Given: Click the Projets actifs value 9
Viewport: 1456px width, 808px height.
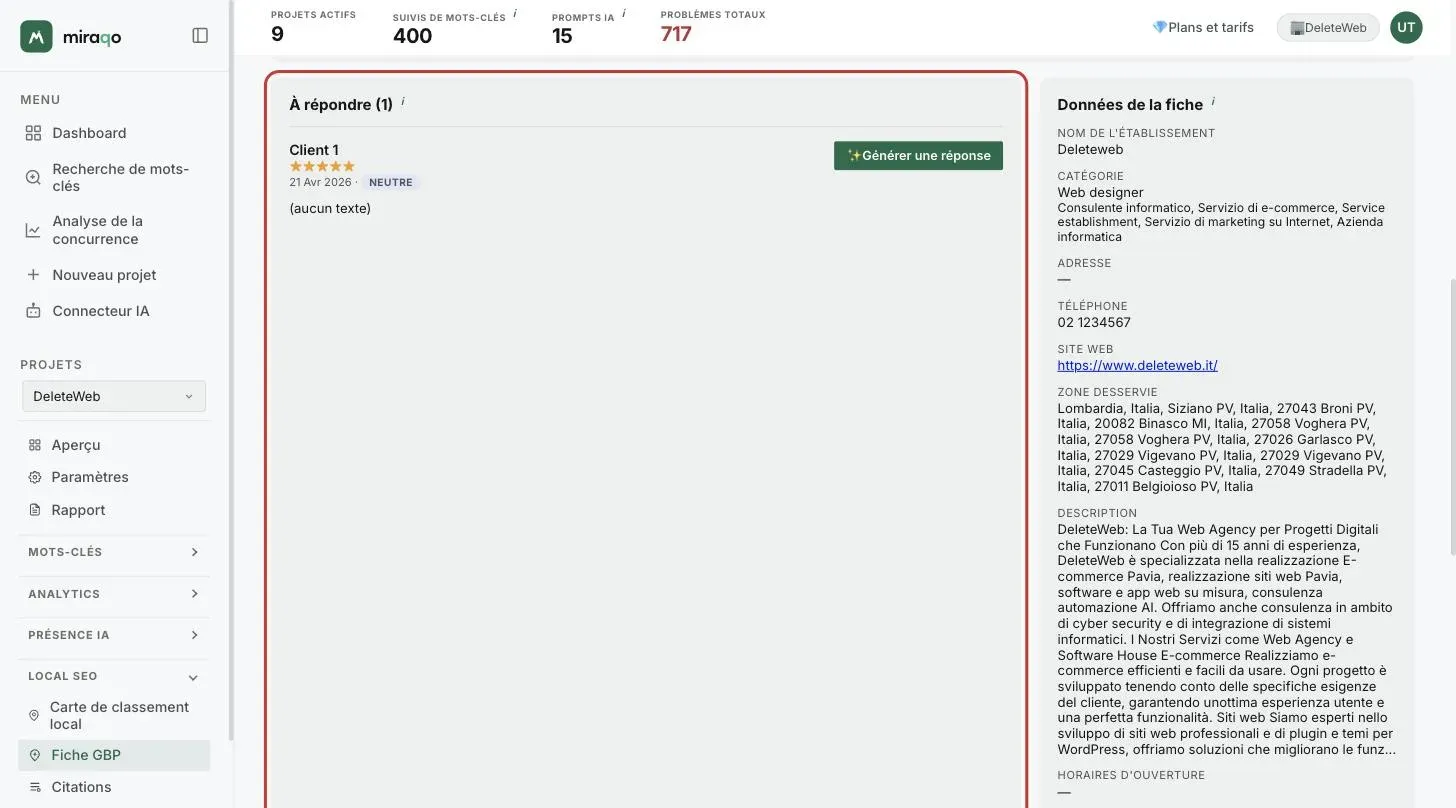Looking at the screenshot, I should point(277,34).
